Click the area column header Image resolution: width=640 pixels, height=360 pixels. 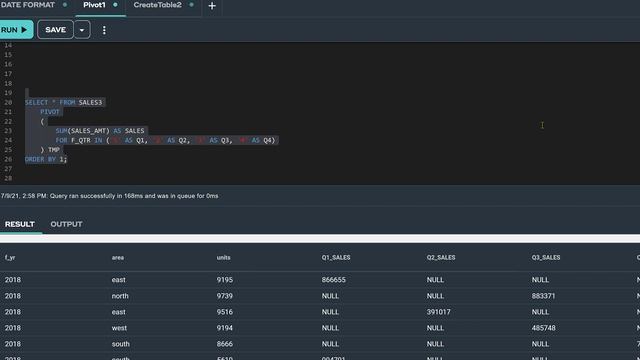(118, 258)
